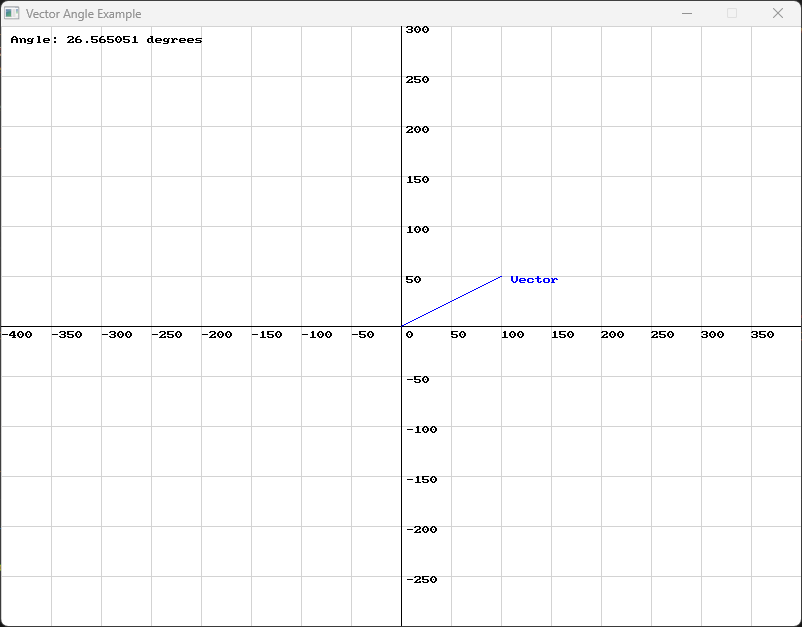Select the 200 label on the vertical axis
This screenshot has width=802, height=627.
[417, 130]
